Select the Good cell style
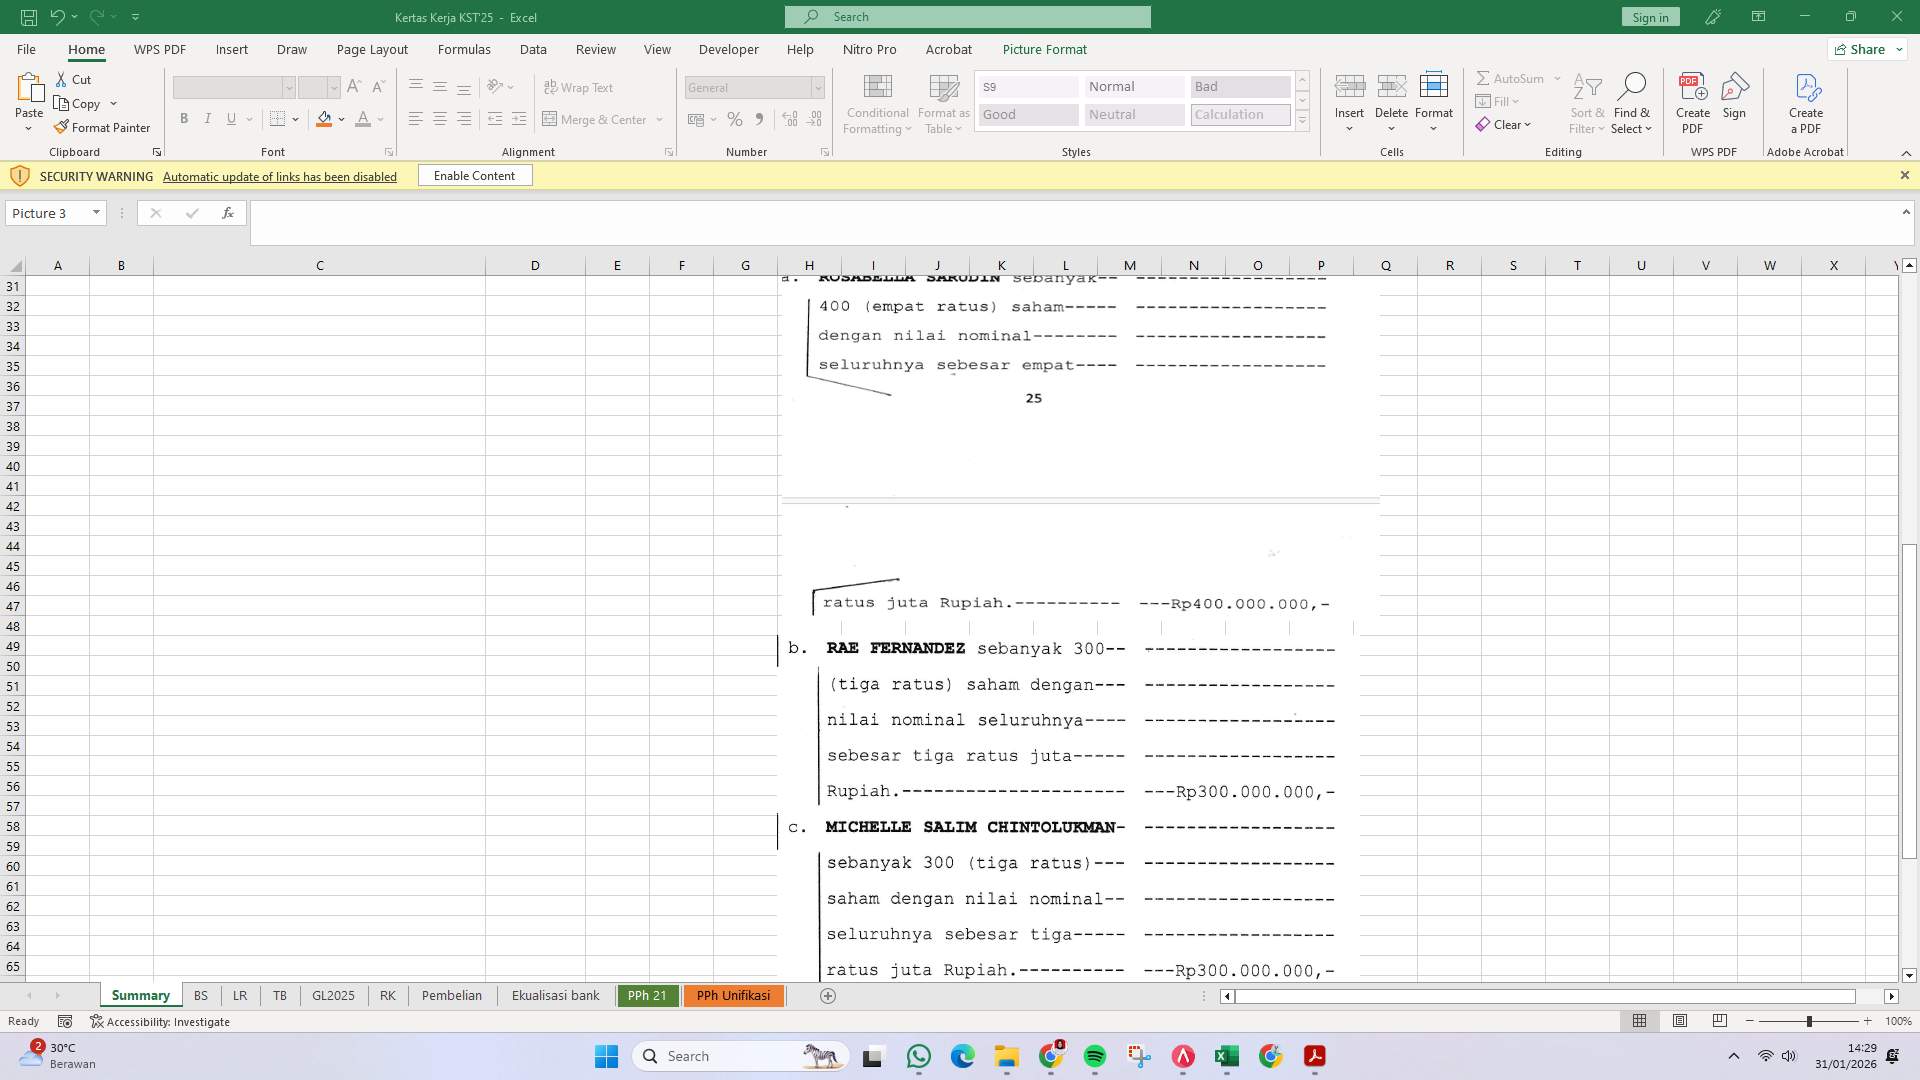The image size is (1920, 1080). pyautogui.click(x=1027, y=114)
